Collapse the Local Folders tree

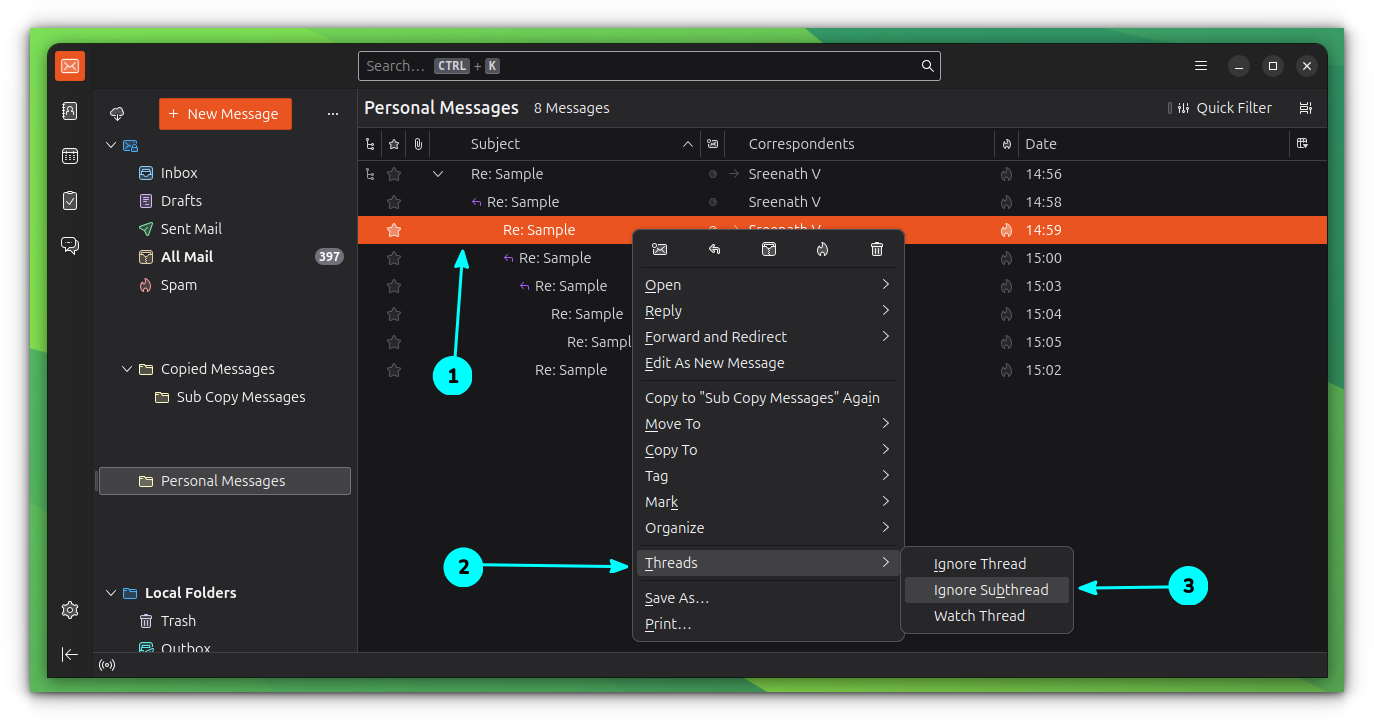(111, 593)
